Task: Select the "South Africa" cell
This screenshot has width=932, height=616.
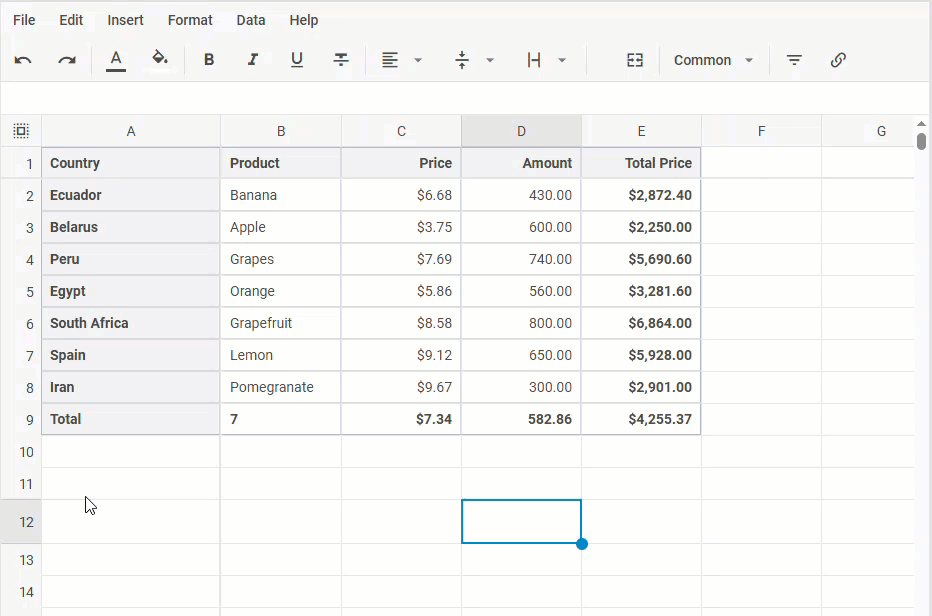Action: [131, 323]
